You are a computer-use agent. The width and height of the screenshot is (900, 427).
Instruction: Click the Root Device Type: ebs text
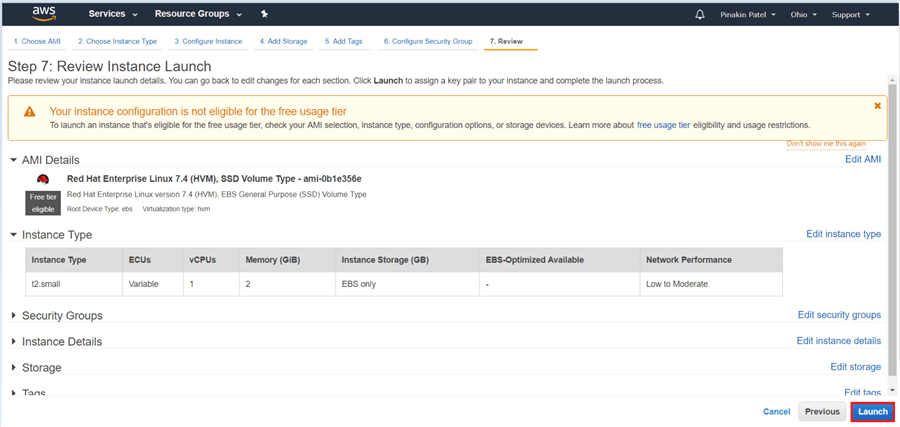pyautogui.click(x=100, y=209)
